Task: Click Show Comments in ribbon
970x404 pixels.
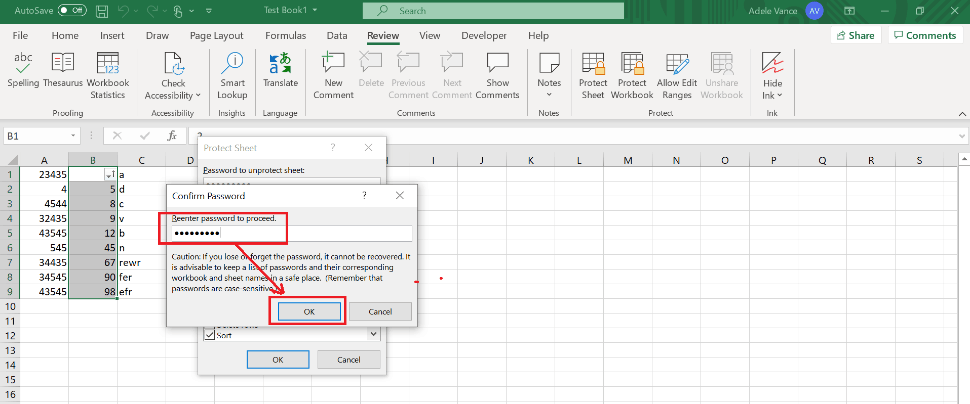Action: (x=497, y=75)
